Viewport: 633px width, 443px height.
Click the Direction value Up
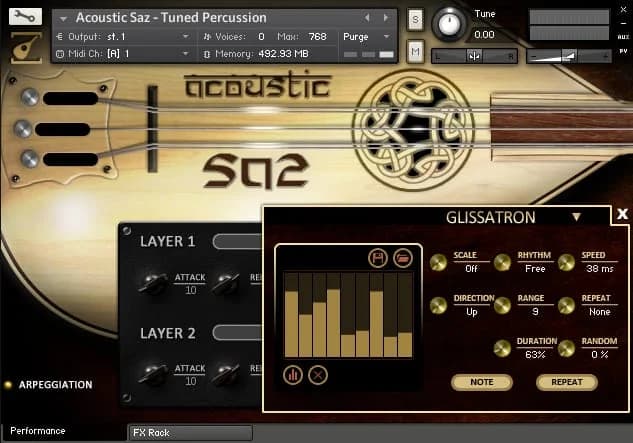(x=472, y=312)
